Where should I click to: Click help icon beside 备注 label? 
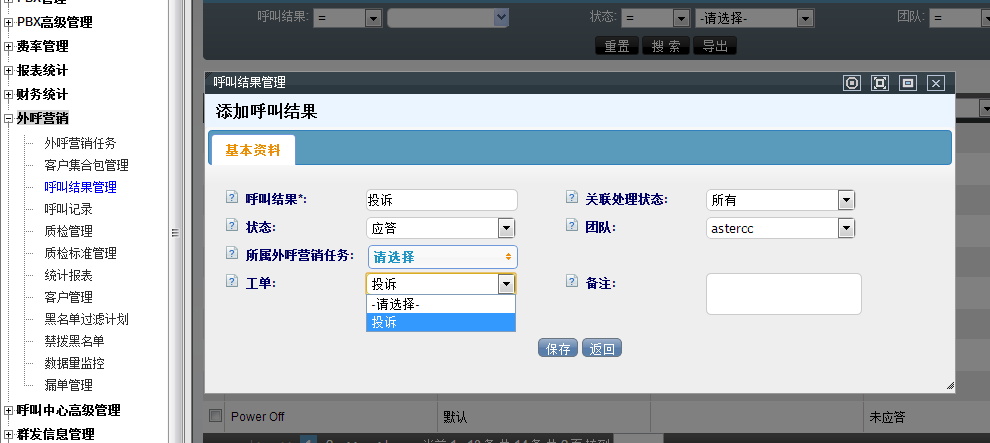[572, 283]
